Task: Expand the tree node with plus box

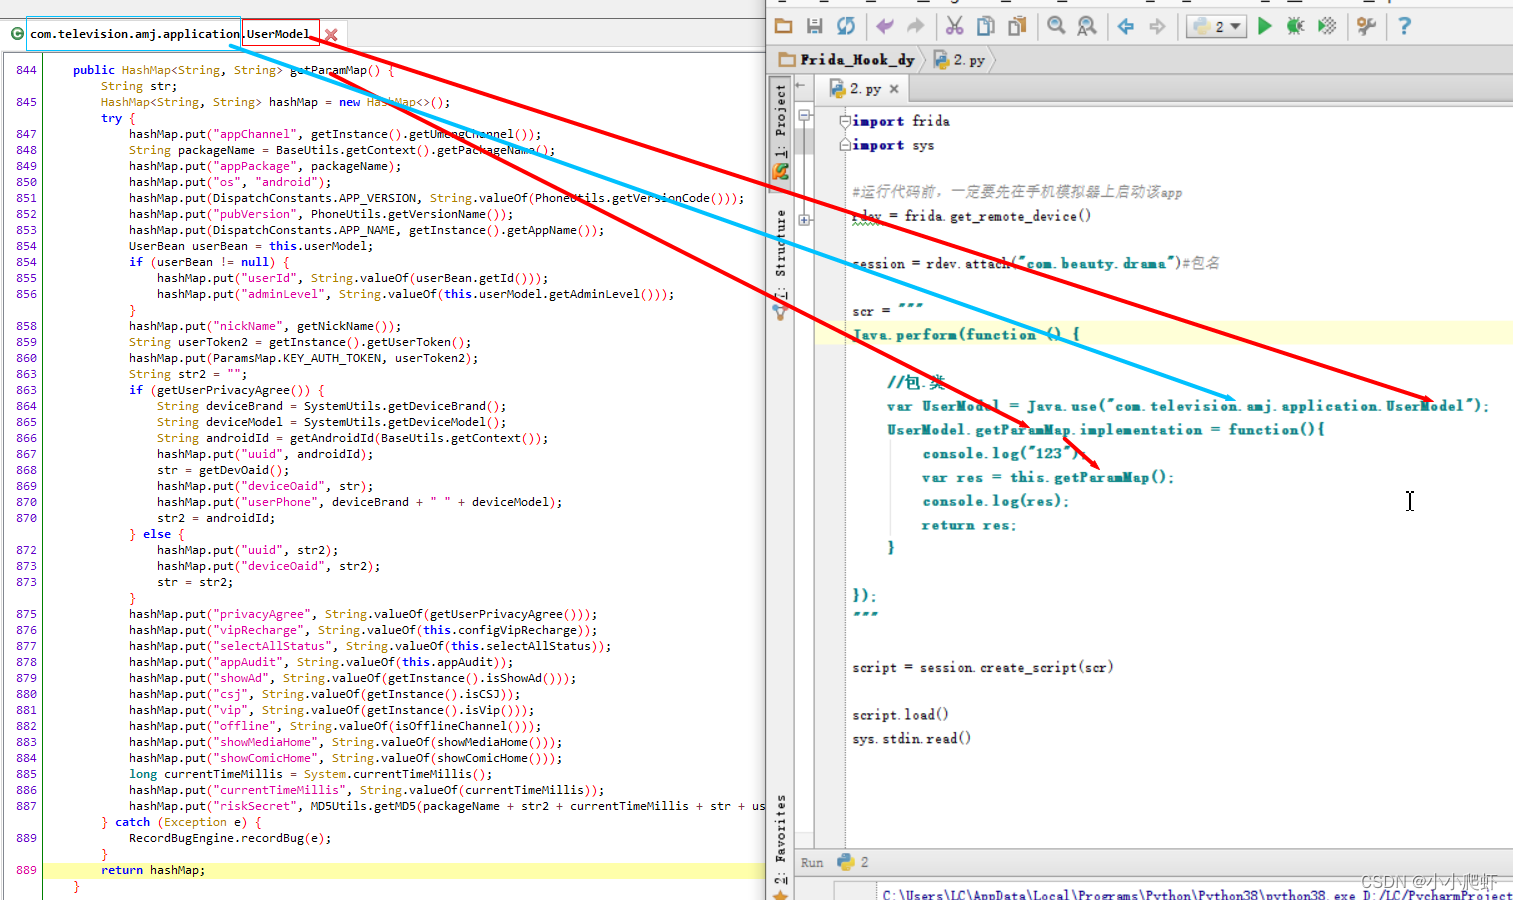Action: tap(804, 220)
